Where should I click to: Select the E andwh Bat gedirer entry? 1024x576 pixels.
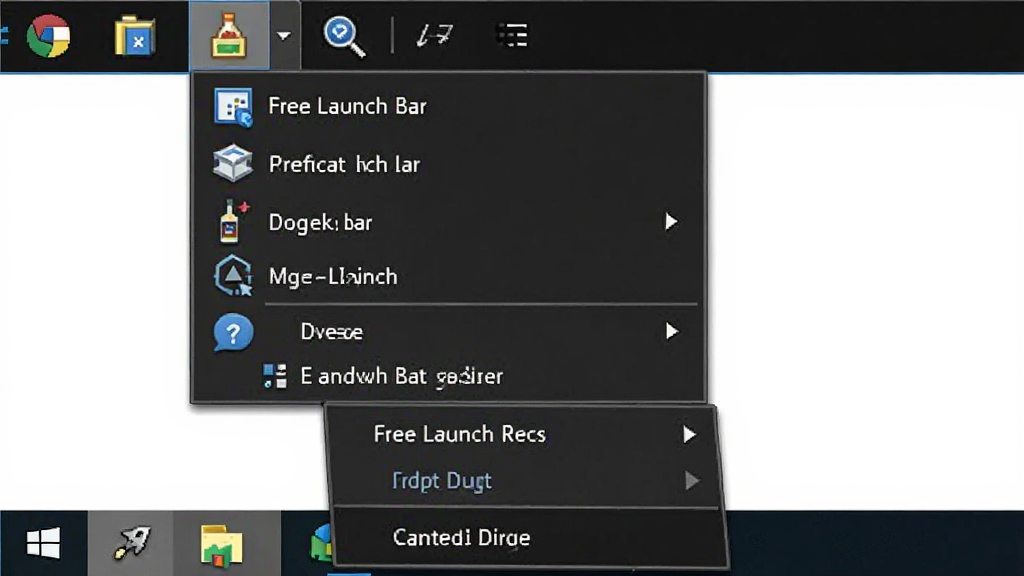449,376
